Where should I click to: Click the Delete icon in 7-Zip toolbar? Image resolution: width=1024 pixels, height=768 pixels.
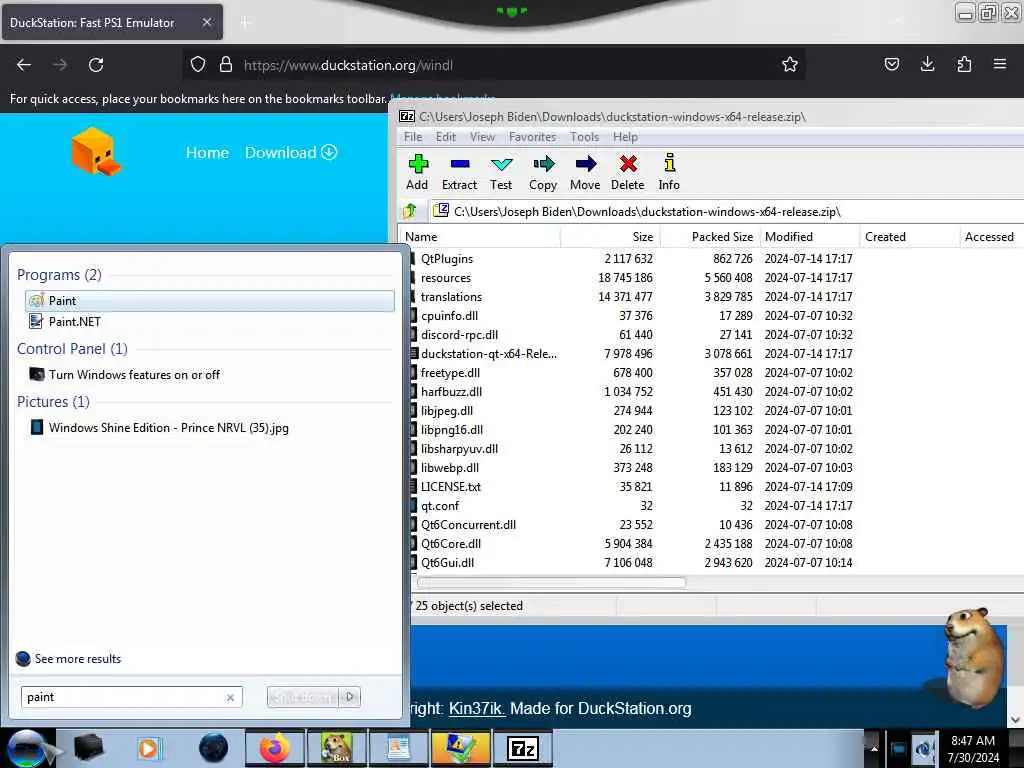click(x=628, y=172)
